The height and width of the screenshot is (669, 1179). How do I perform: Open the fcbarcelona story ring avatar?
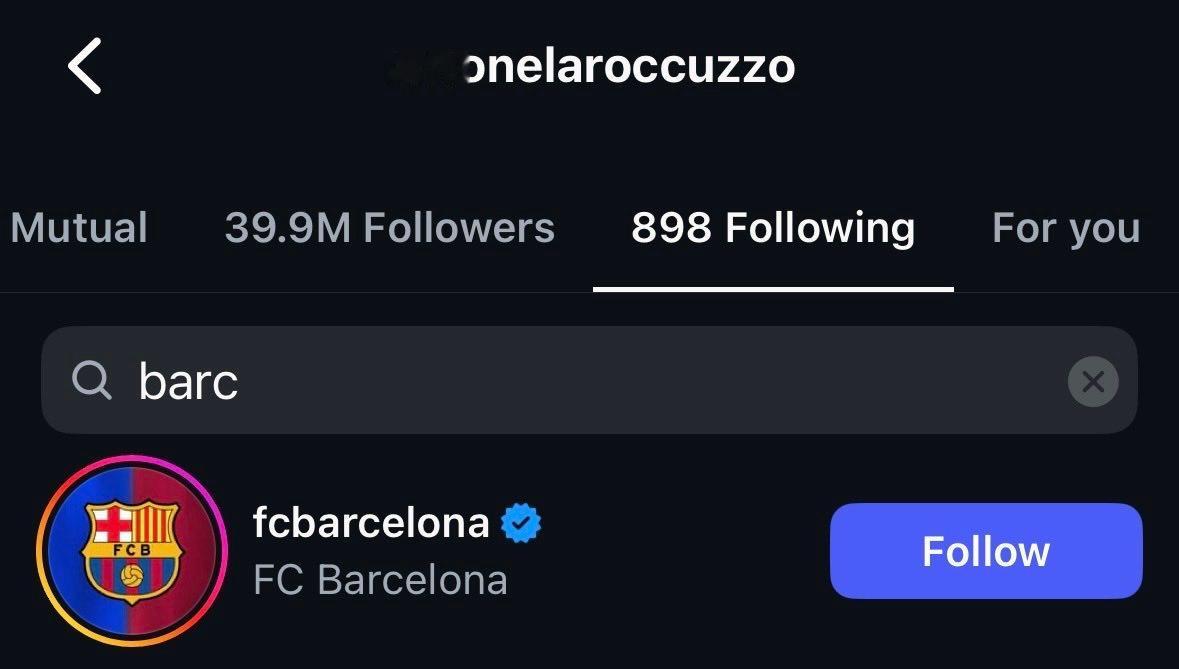click(x=132, y=550)
